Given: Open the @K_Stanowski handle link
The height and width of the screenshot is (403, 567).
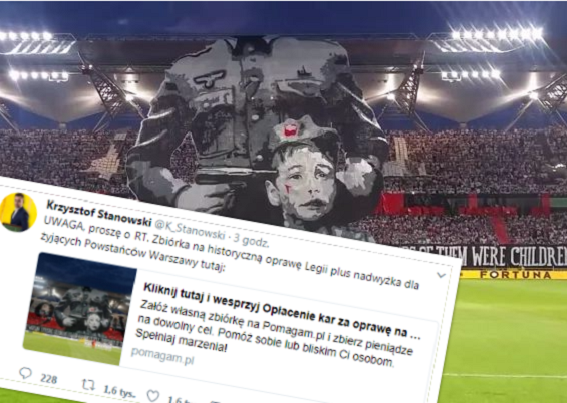Looking at the screenshot, I should click(x=190, y=230).
